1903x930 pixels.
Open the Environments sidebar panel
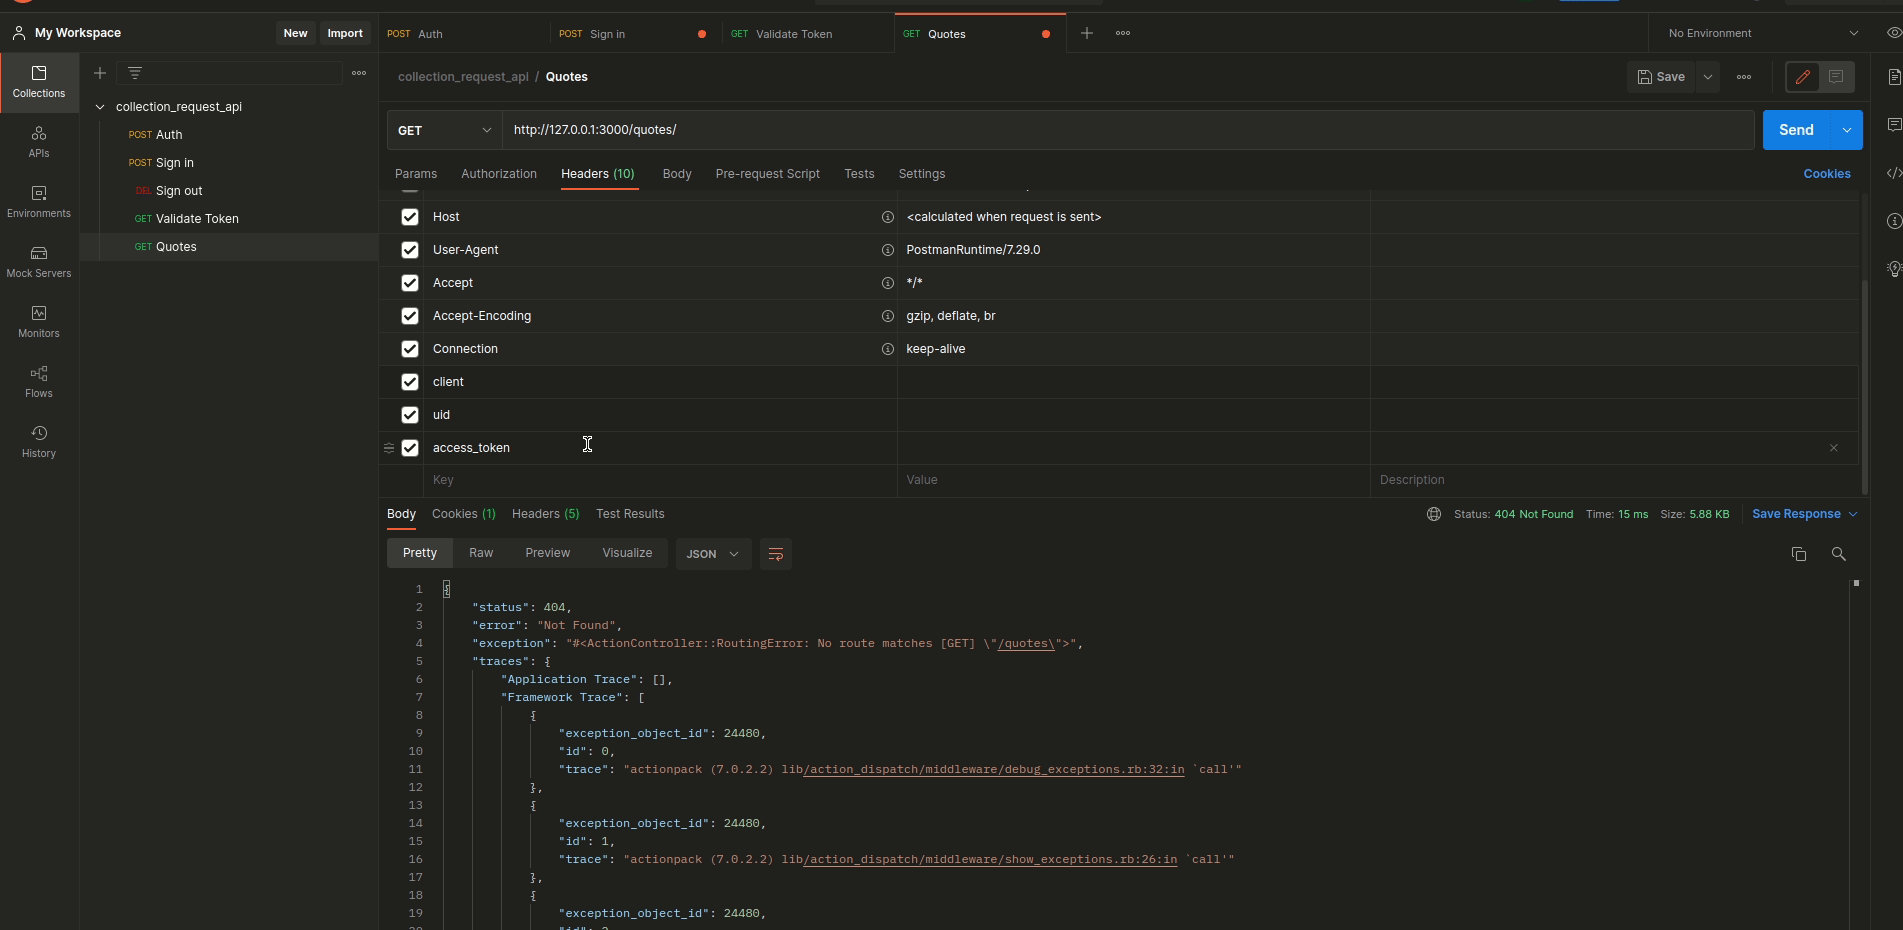[x=39, y=202]
